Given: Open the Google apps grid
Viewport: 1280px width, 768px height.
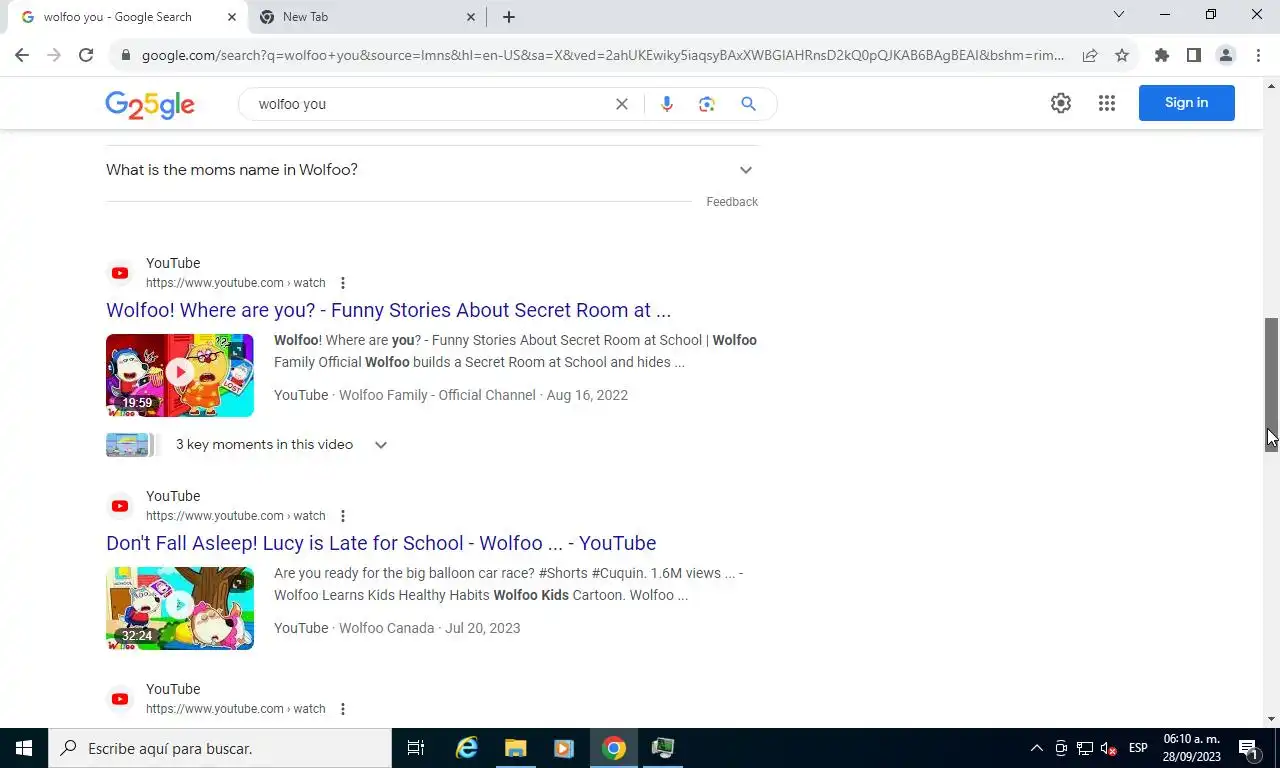Looking at the screenshot, I should click(x=1106, y=103).
